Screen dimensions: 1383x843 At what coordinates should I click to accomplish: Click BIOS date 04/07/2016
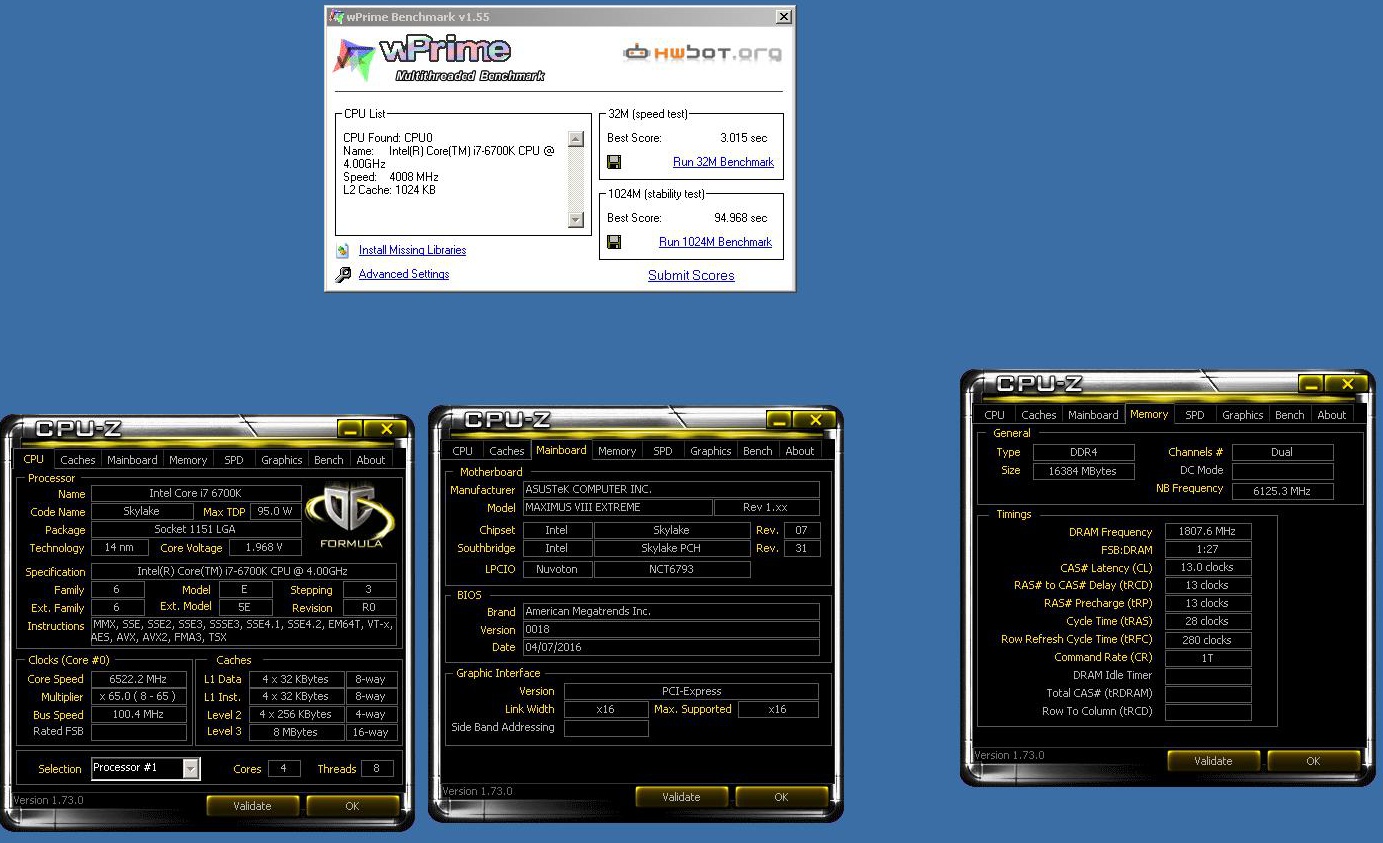[670, 648]
